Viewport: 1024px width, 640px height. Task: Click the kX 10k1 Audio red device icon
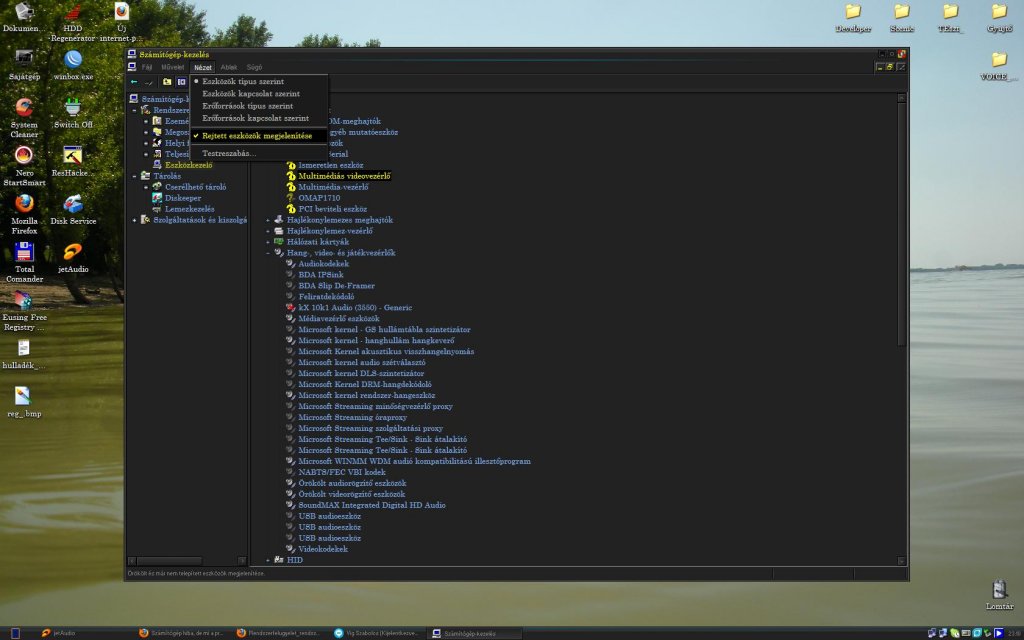[291, 308]
